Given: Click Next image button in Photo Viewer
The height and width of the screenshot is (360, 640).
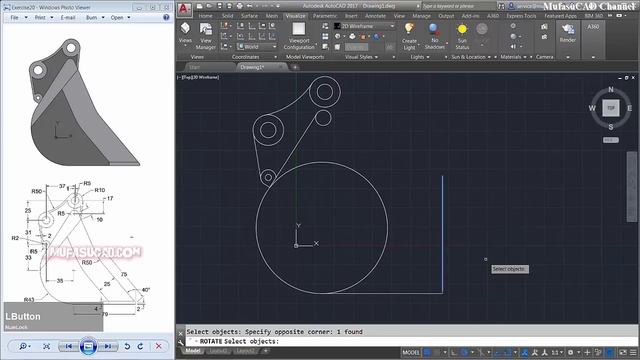Looking at the screenshot, I should coord(108,346).
